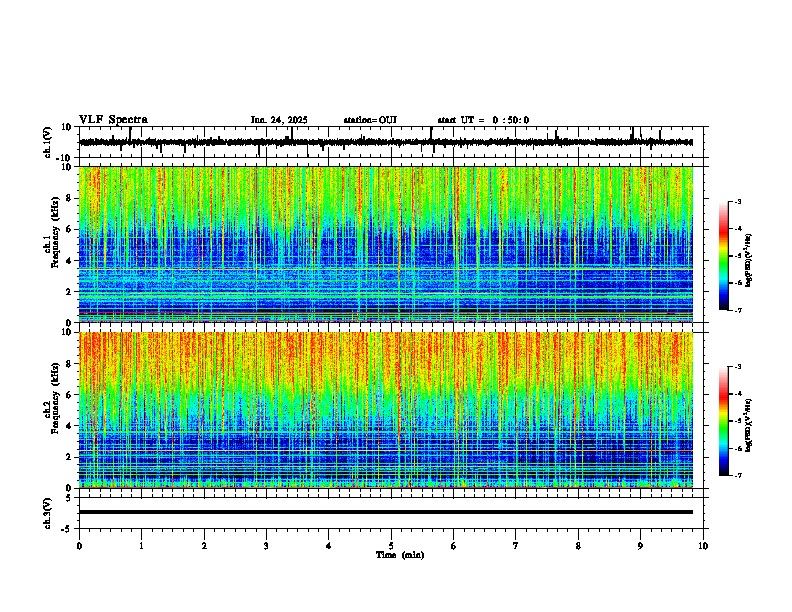Click time axis tick label '6'
This screenshot has width=792, height=612.
[x=454, y=546]
